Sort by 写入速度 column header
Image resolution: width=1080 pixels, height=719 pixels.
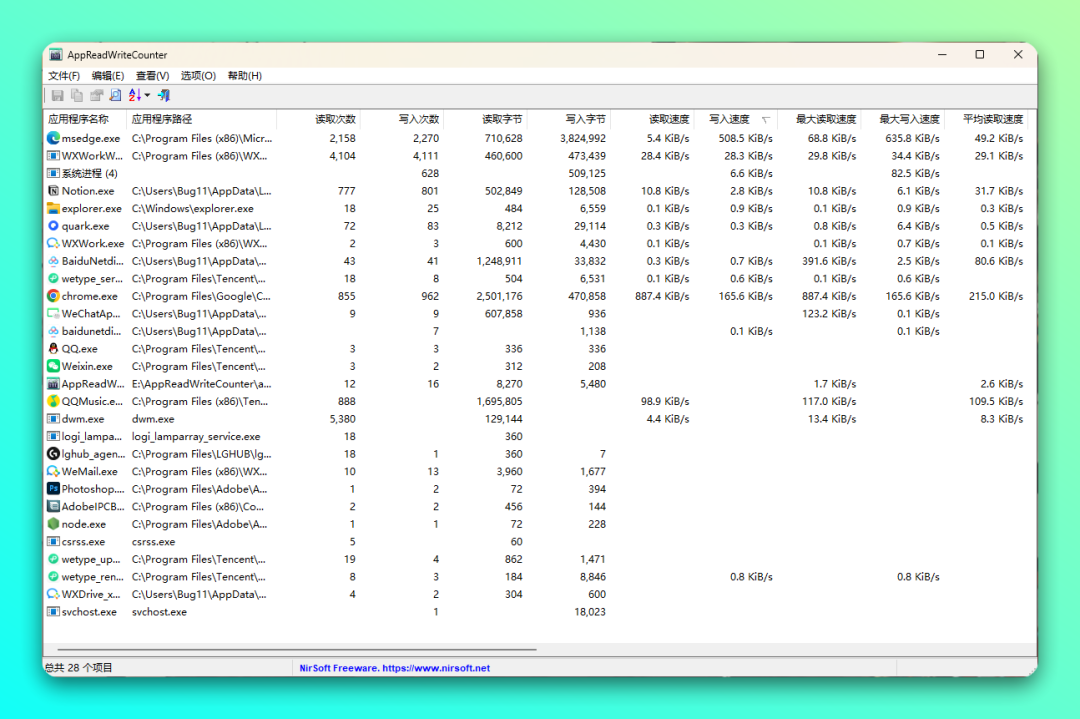pyautogui.click(x=729, y=119)
